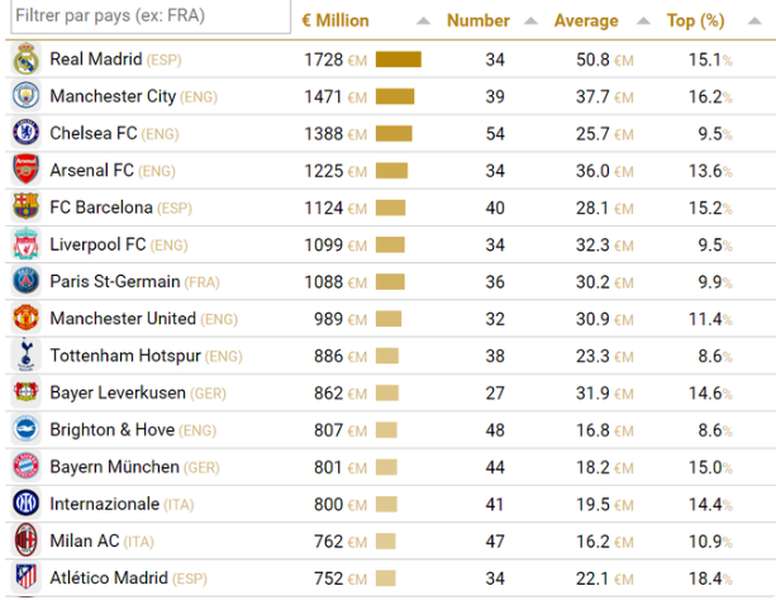Screen dimensions: 776x600
Task: Click the € Million column header
Action: [336, 21]
